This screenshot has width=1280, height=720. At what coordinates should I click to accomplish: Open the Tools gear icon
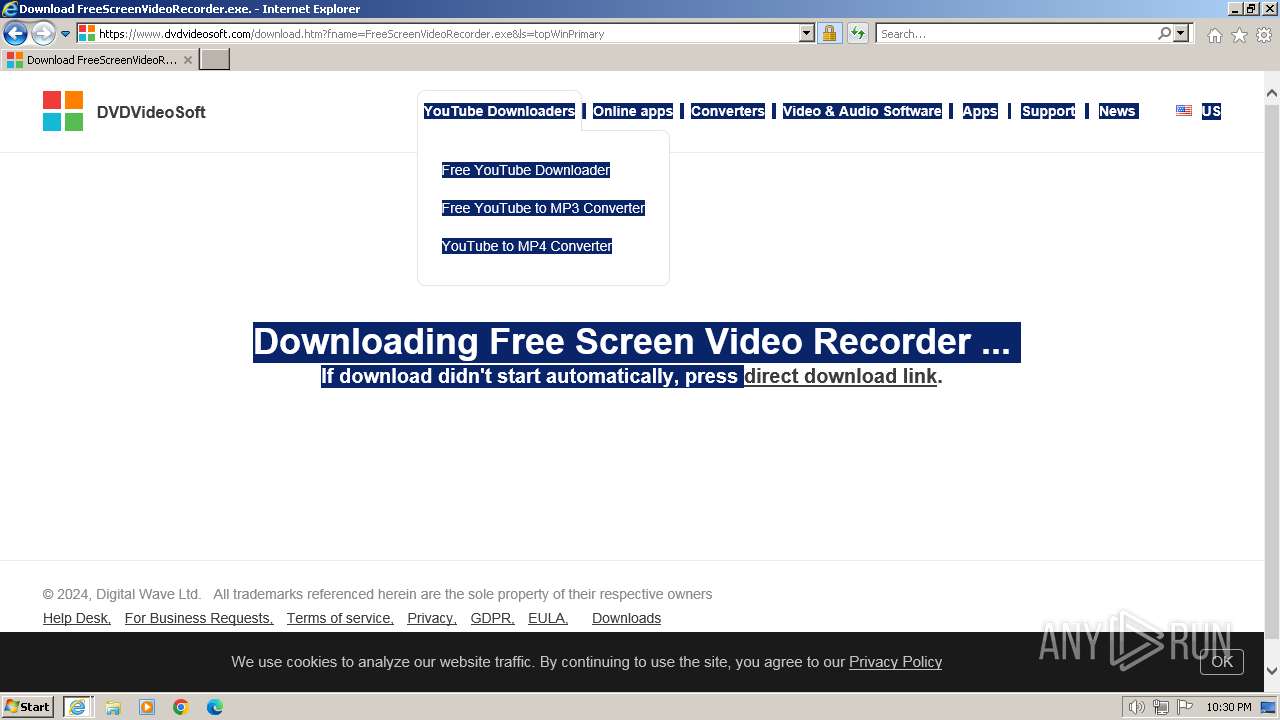pyautogui.click(x=1264, y=35)
